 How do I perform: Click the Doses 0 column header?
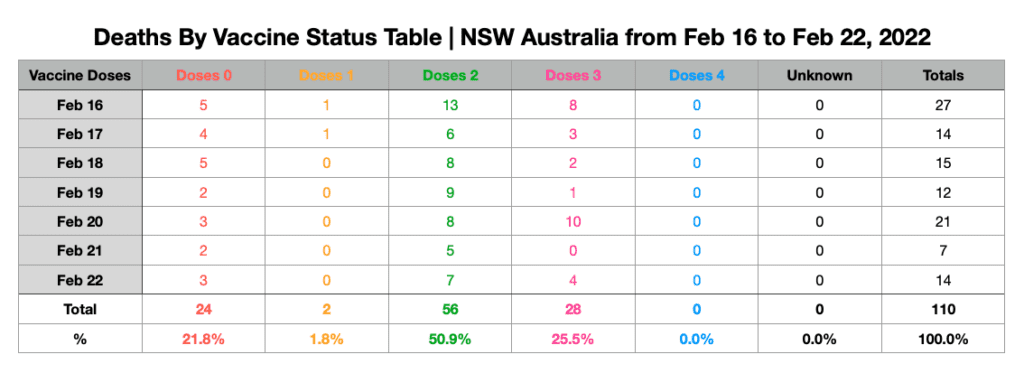click(x=204, y=75)
